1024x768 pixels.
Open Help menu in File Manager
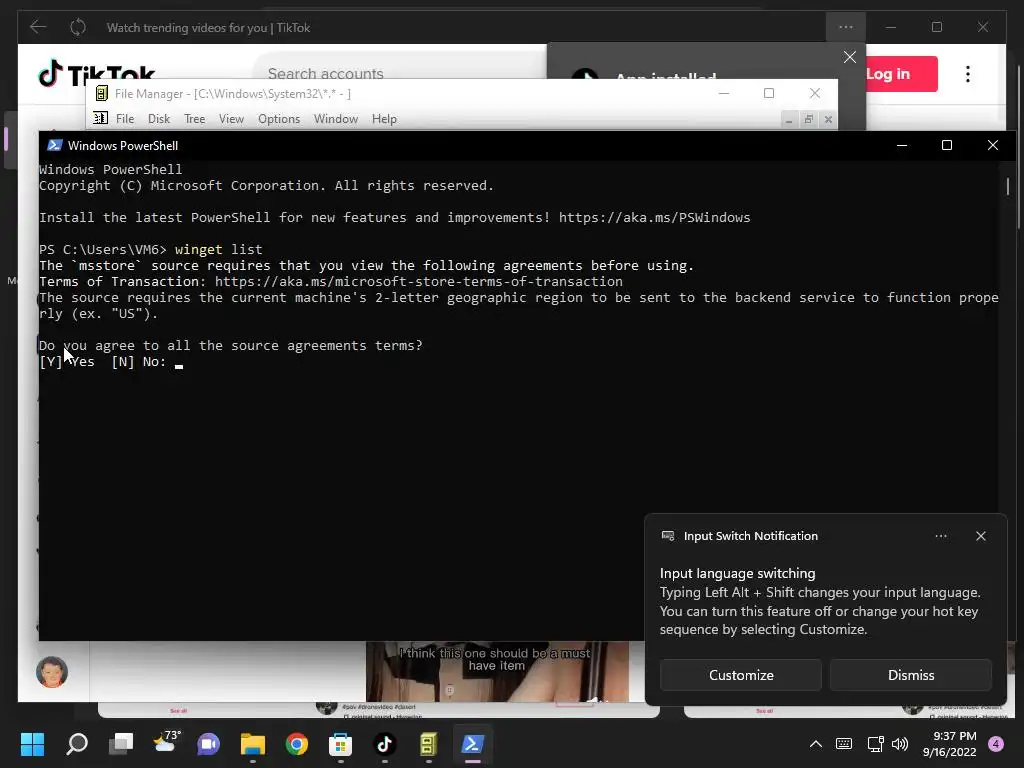click(x=384, y=119)
